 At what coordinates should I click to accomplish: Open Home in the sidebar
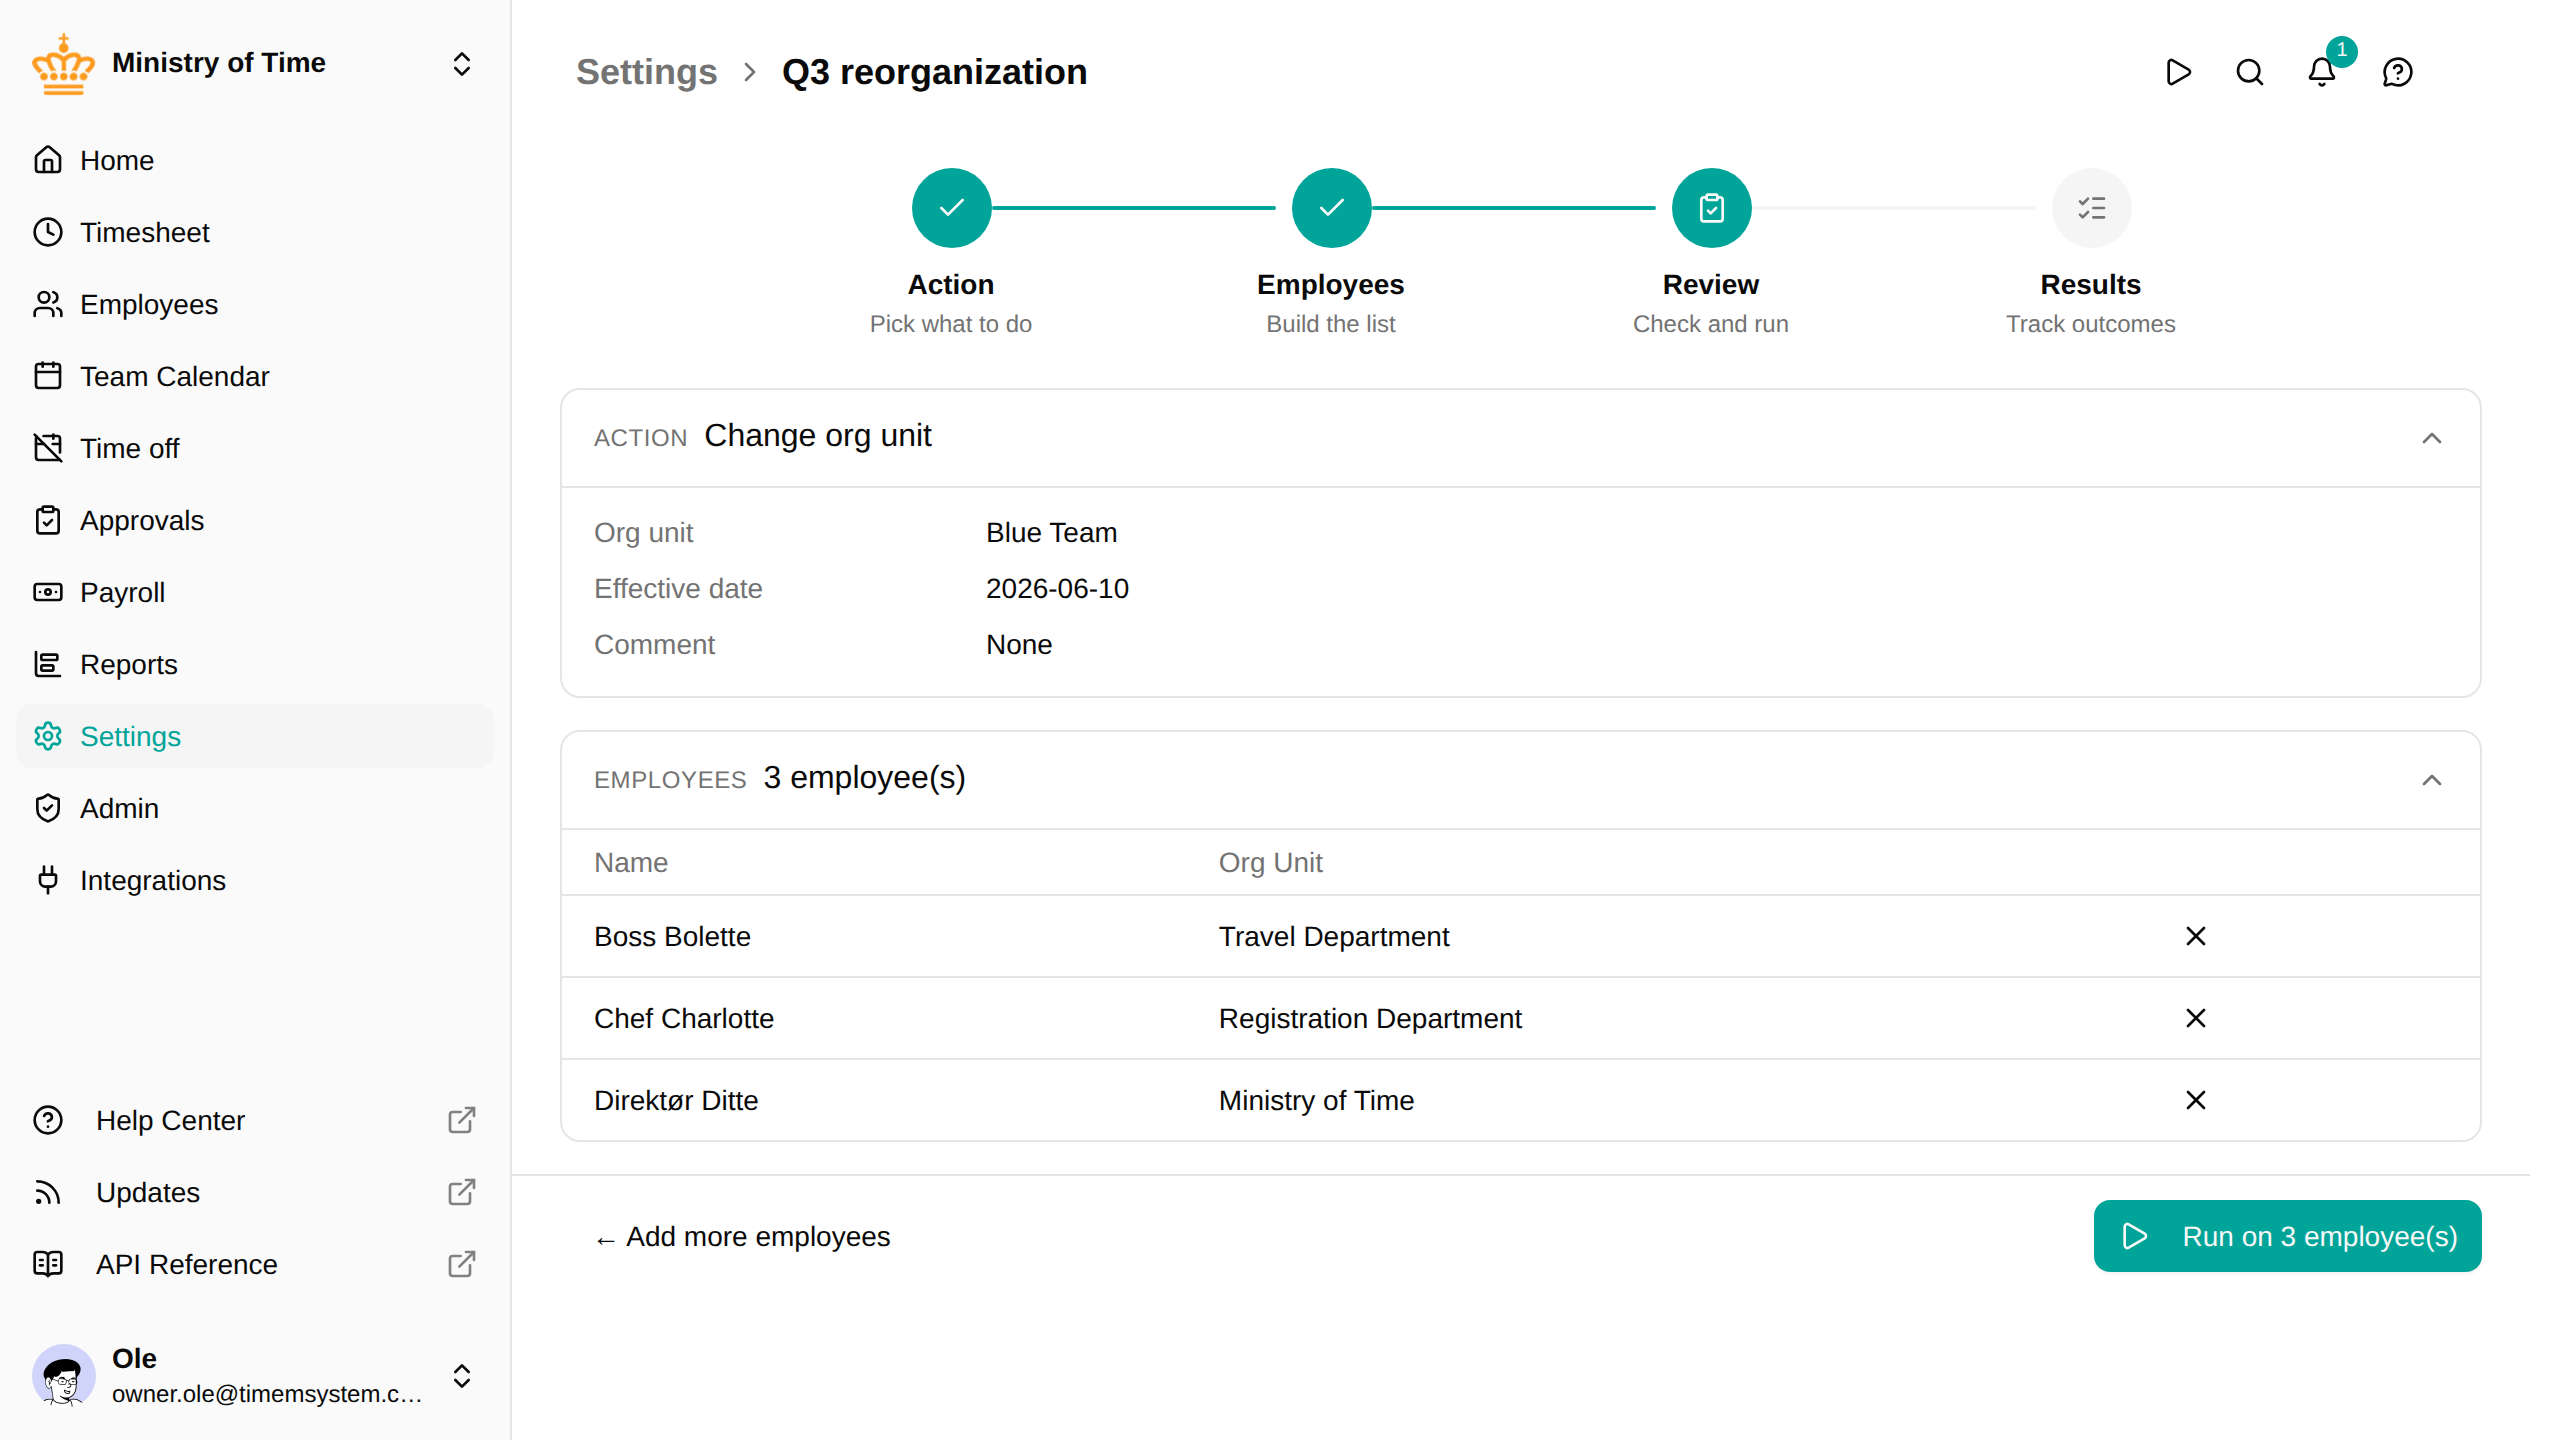tap(255, 160)
